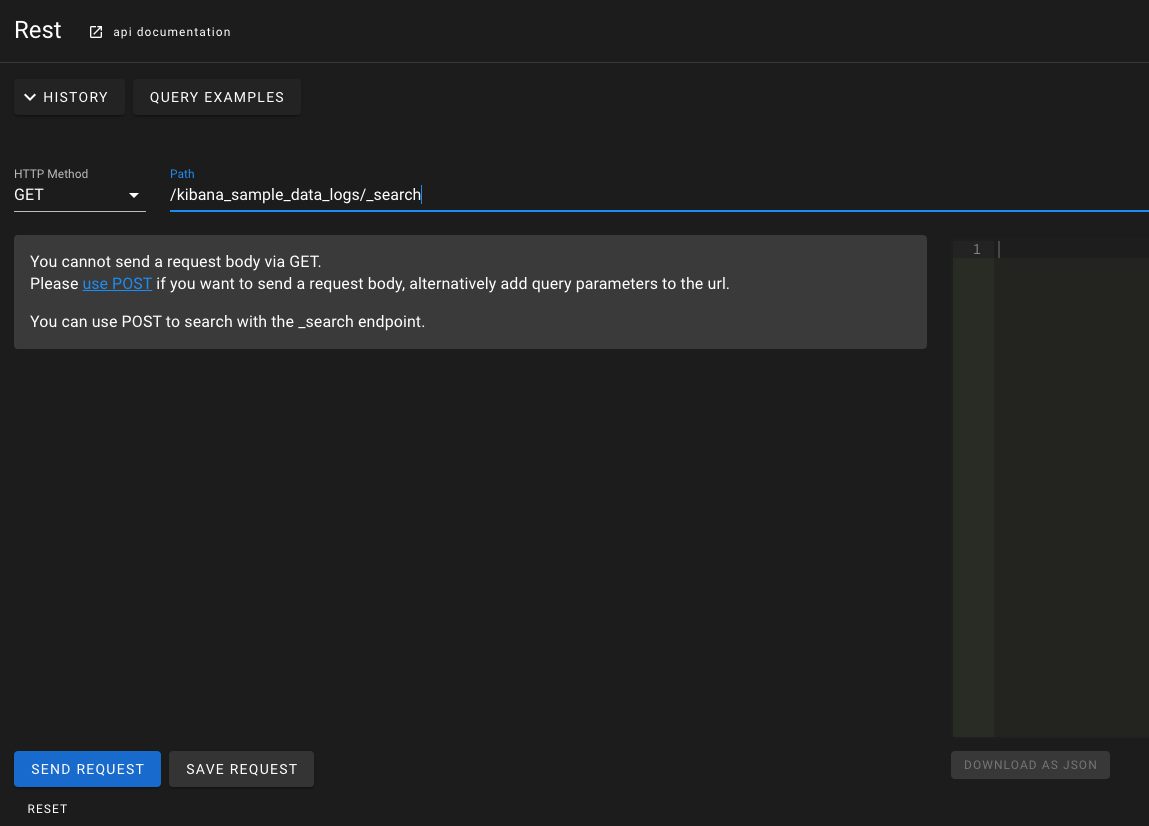The width and height of the screenshot is (1149, 826).
Task: Open the HTTP Method dropdown showing GET
Action: [80, 195]
